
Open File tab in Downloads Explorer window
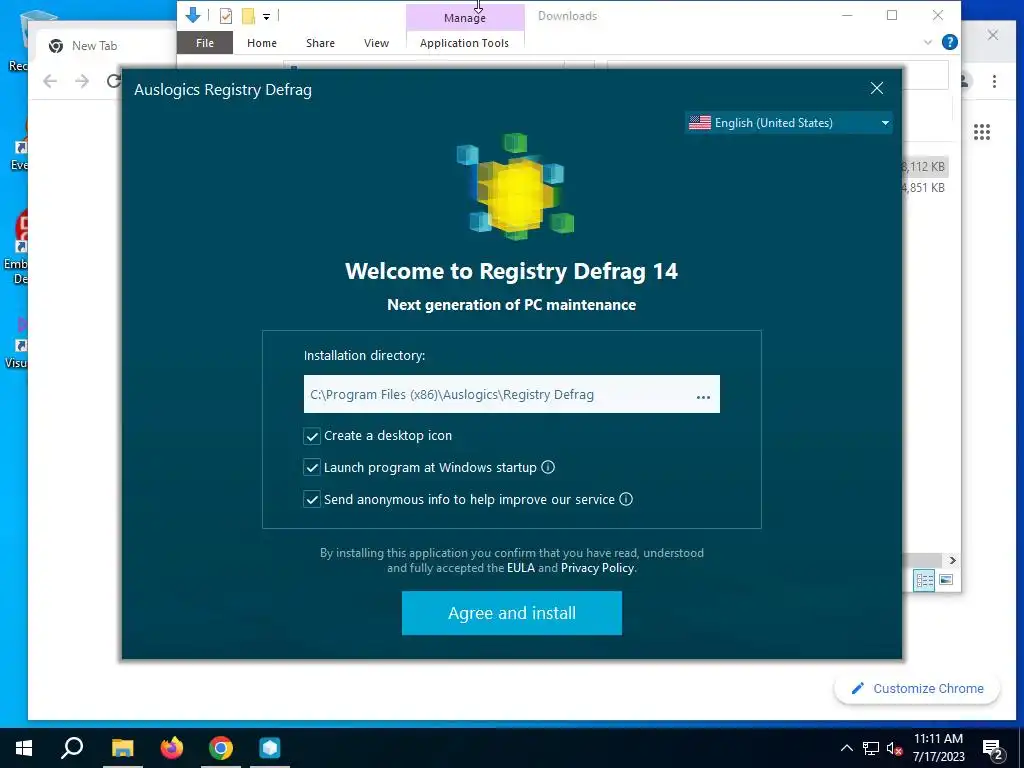point(204,42)
